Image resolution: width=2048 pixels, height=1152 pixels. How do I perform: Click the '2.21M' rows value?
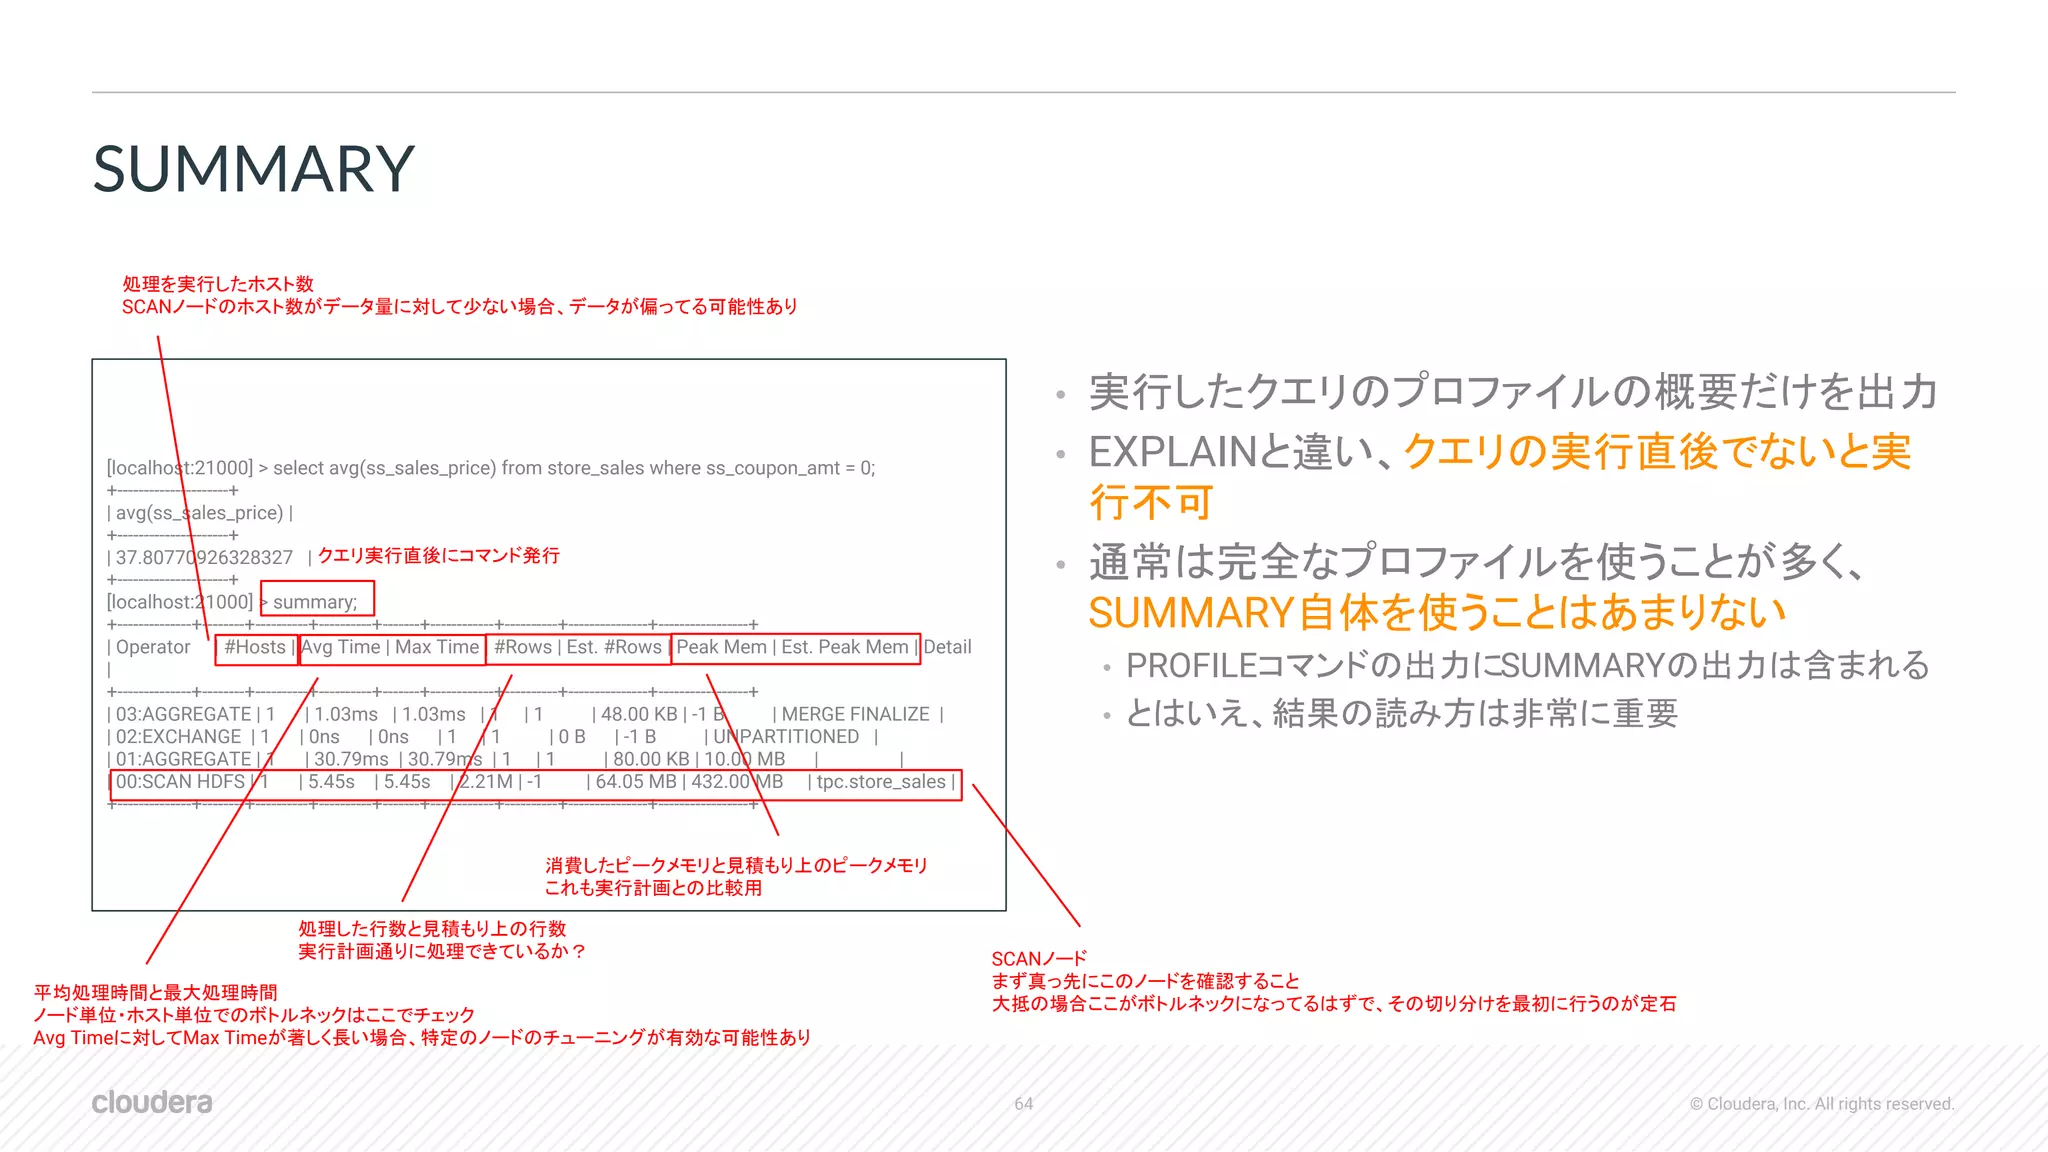pyautogui.click(x=486, y=782)
